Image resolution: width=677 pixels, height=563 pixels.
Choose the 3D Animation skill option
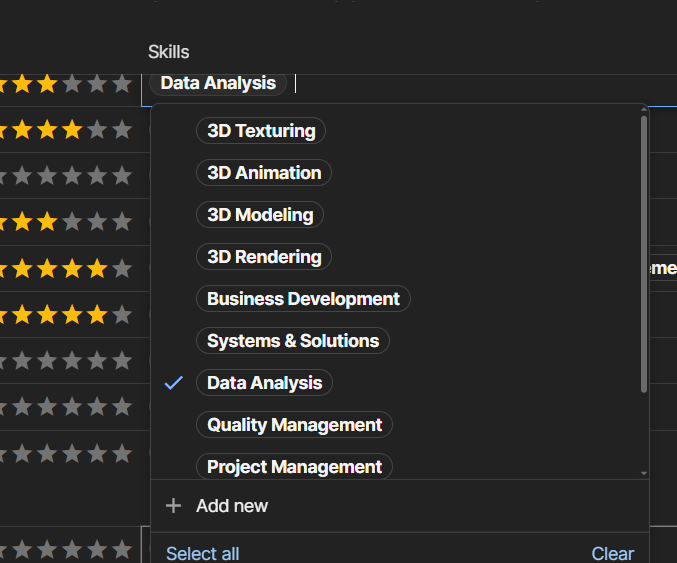click(x=264, y=173)
